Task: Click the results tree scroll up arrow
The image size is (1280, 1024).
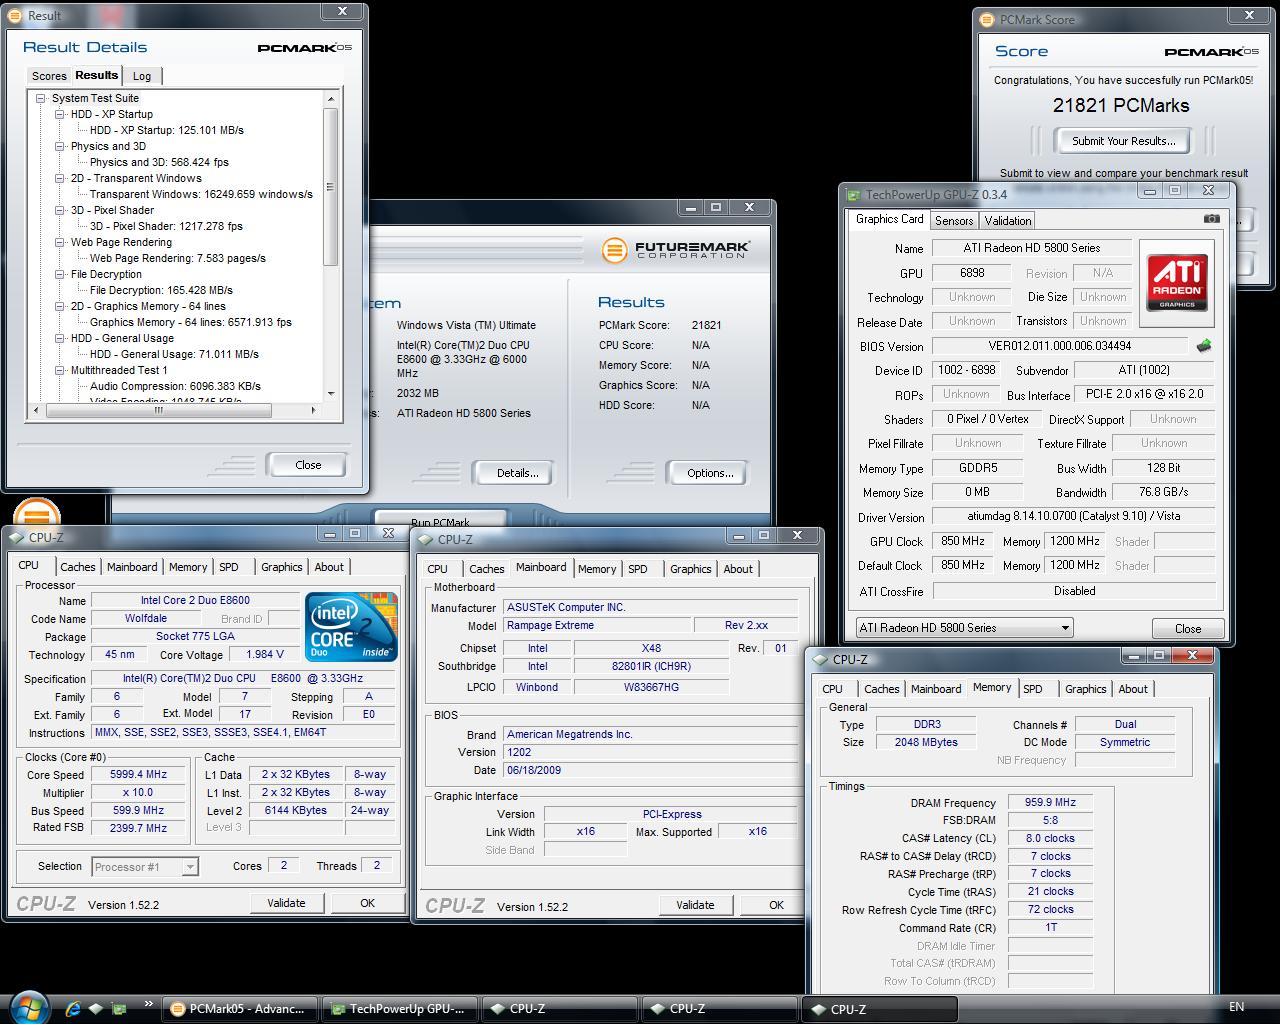Action: point(331,98)
